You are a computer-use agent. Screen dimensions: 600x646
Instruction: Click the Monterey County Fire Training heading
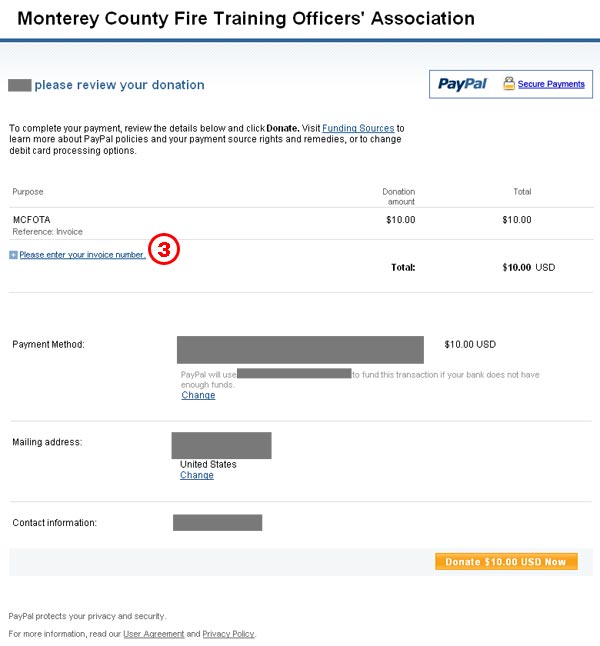(x=246, y=19)
